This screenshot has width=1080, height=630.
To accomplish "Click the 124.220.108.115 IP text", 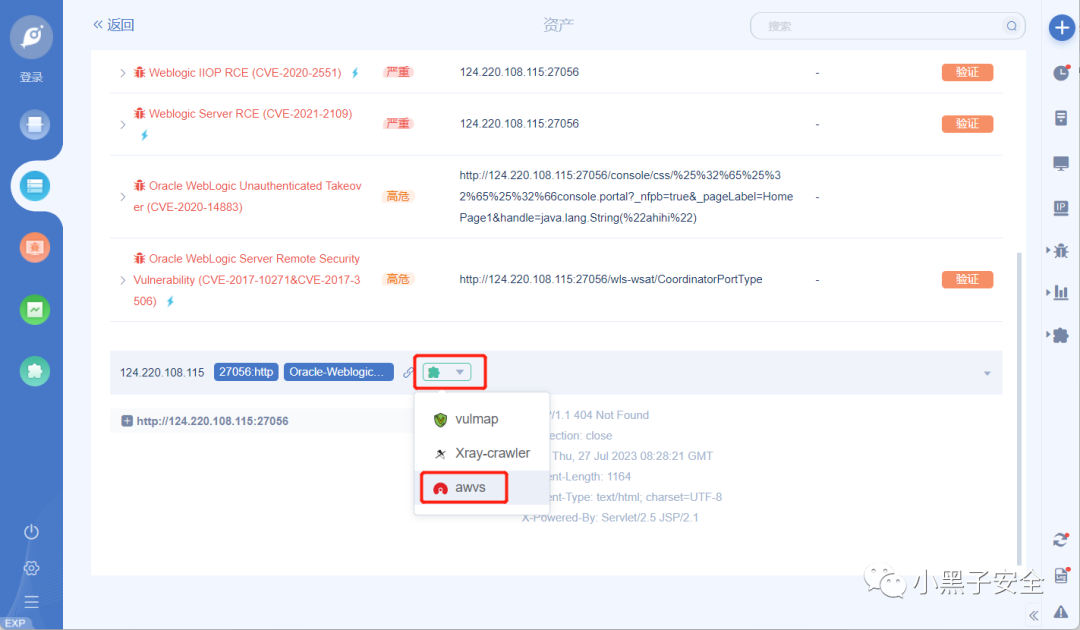I will point(162,372).
